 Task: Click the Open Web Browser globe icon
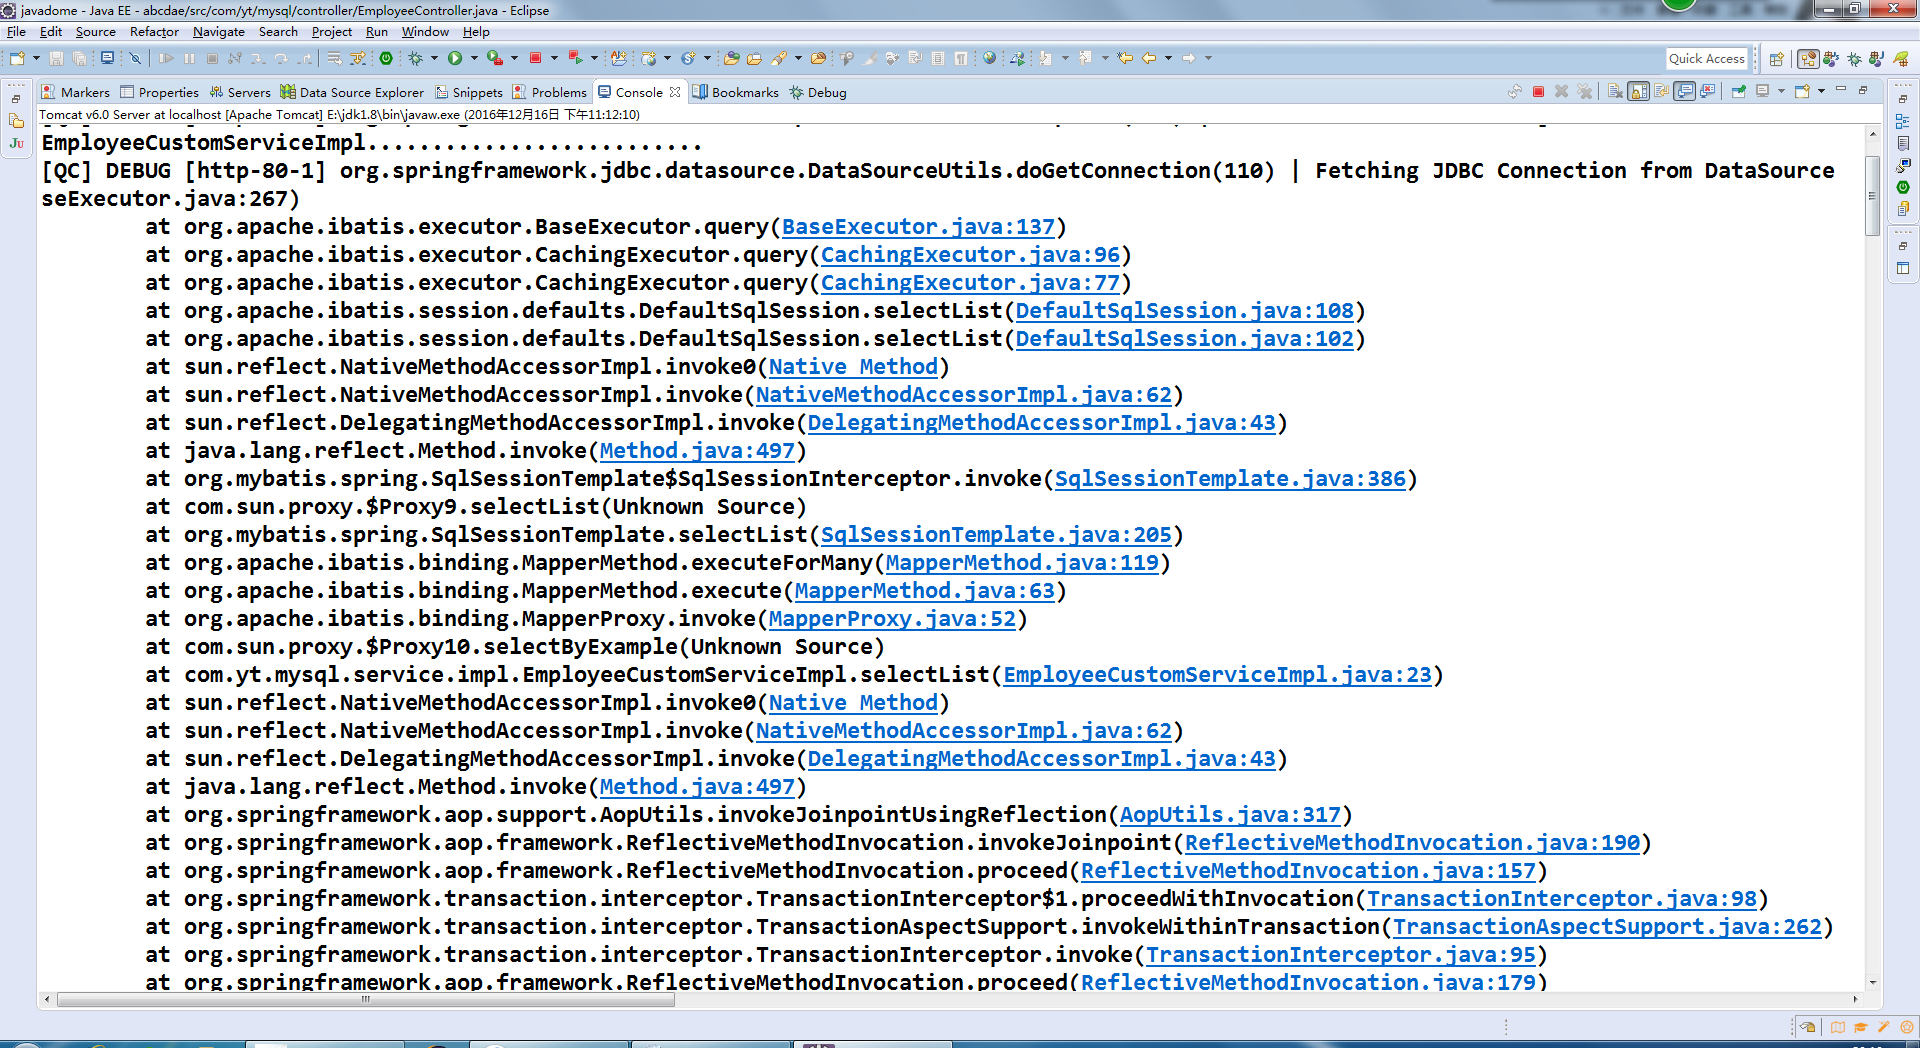click(x=989, y=58)
